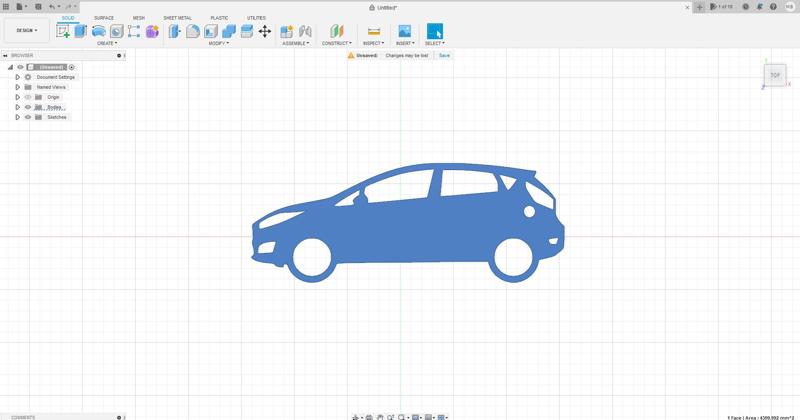
Task: Open the Assemble dropdown menu
Action: tap(296, 43)
